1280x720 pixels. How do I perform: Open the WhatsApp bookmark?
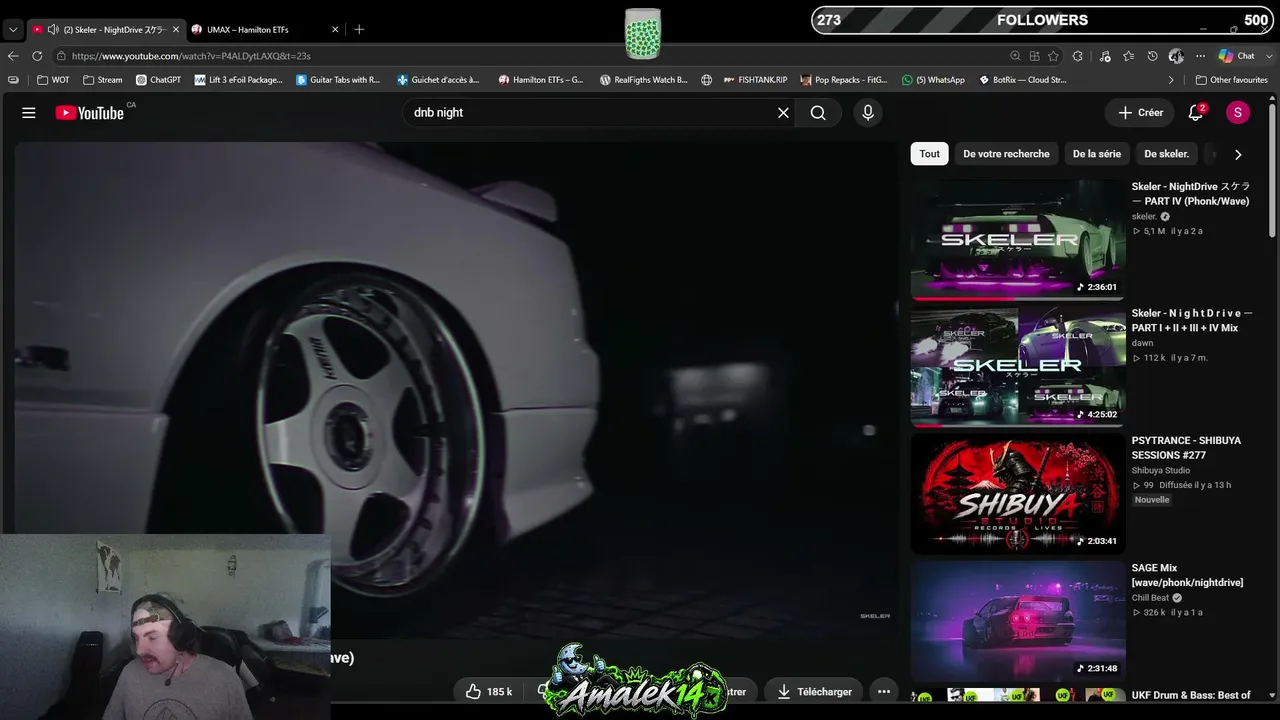pos(933,80)
